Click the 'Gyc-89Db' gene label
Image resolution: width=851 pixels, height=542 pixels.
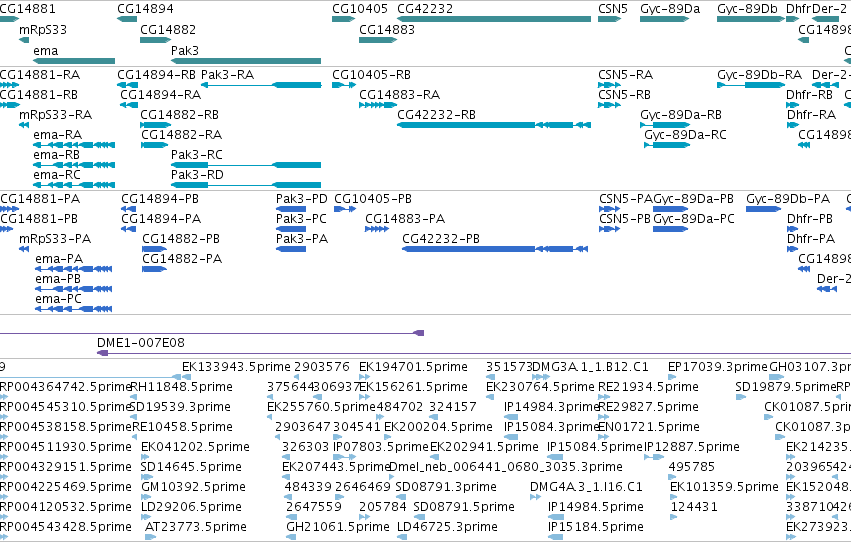tap(747, 9)
